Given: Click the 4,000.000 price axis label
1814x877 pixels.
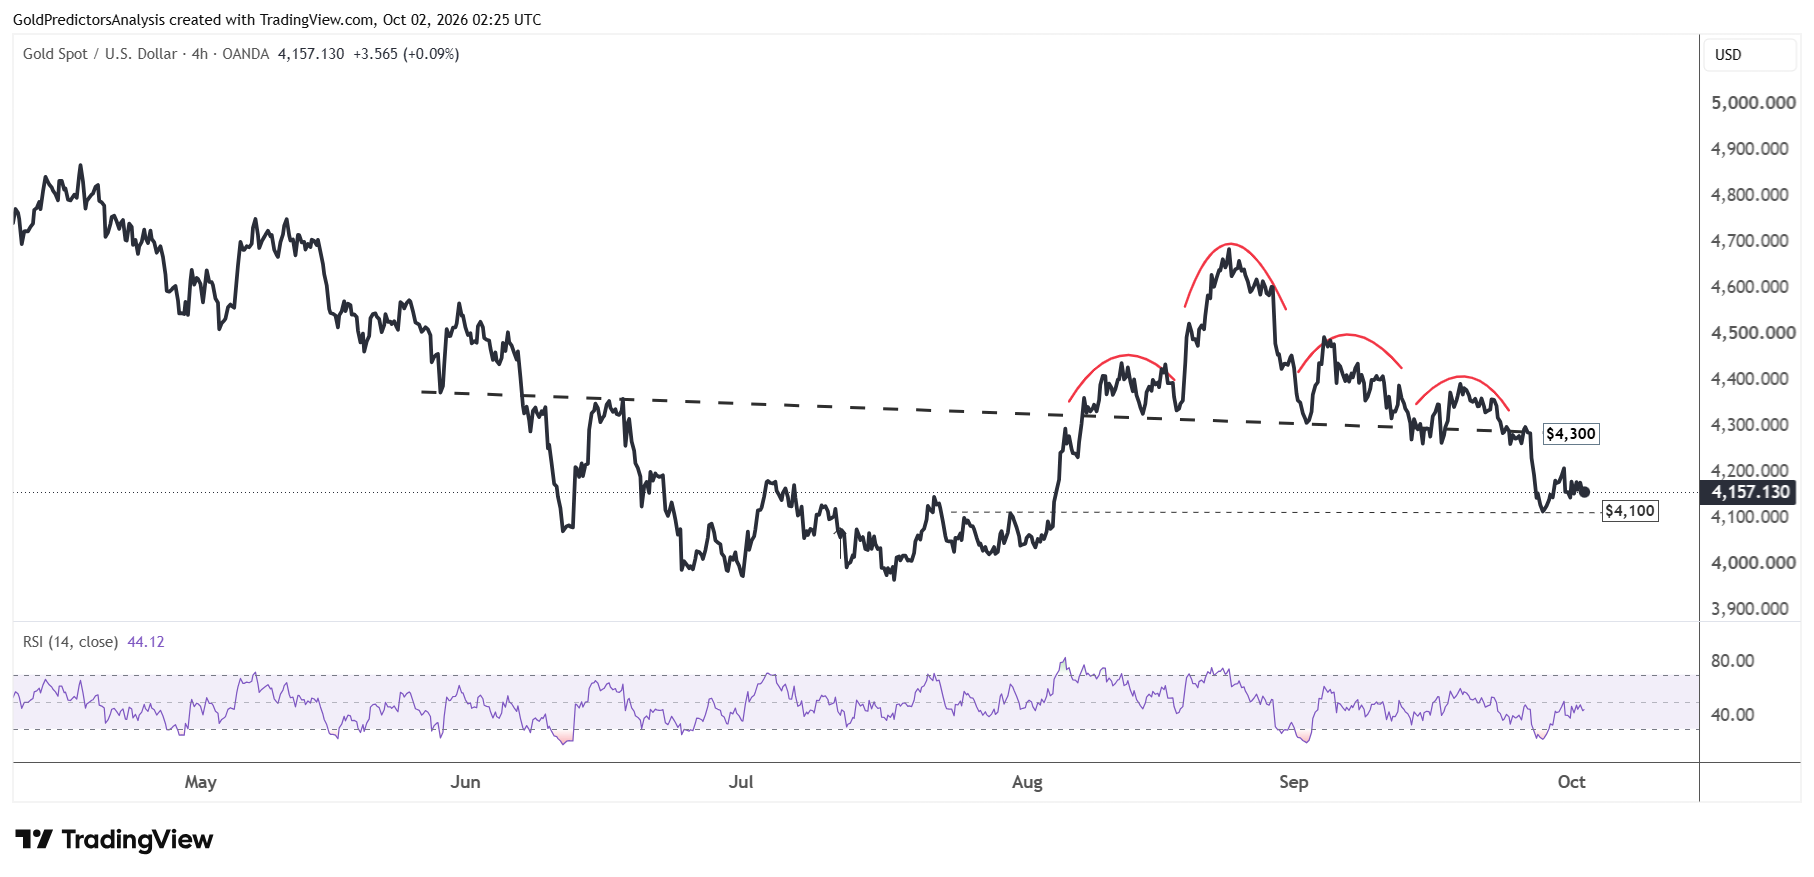Looking at the screenshot, I should point(1753,563).
